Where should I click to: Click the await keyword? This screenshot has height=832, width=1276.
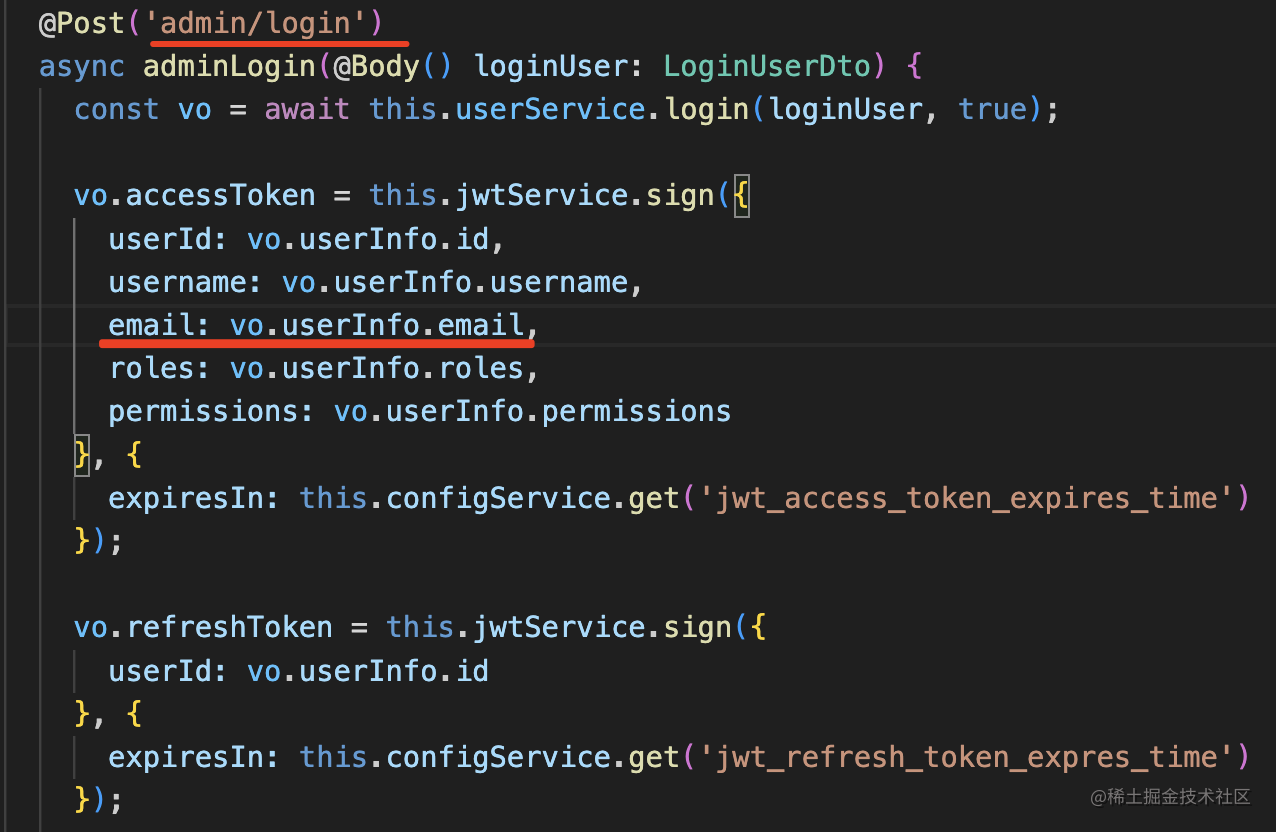click(307, 109)
